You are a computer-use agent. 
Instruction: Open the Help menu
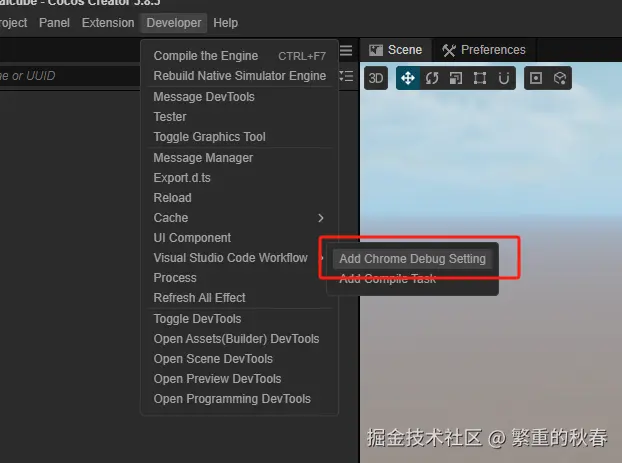[225, 23]
